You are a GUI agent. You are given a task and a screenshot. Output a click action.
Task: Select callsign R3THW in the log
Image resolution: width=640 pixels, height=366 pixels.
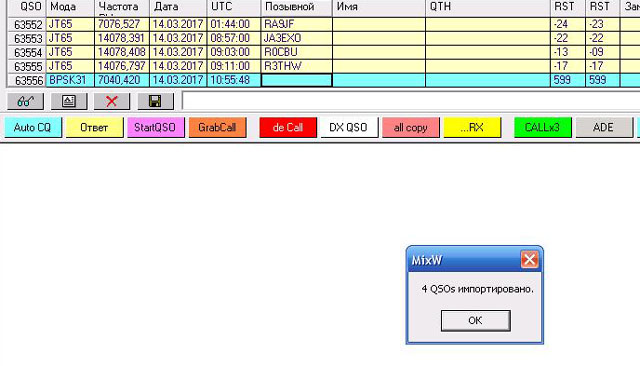pos(297,66)
